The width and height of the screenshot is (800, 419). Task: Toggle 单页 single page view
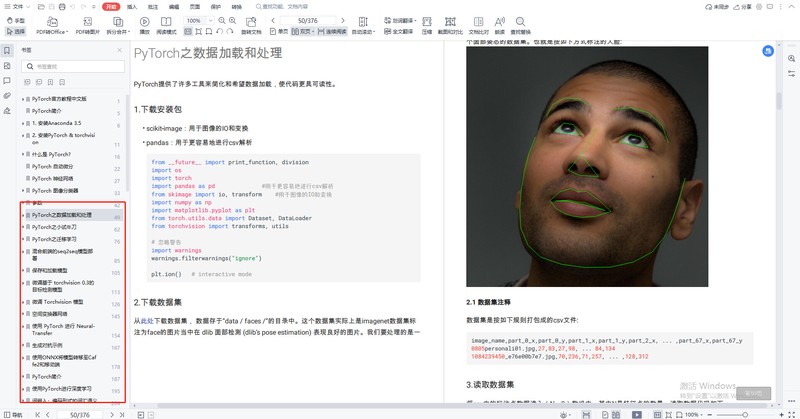[279, 32]
